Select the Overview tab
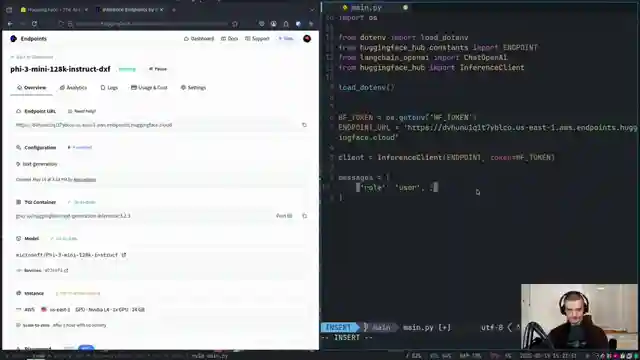 [31, 87]
